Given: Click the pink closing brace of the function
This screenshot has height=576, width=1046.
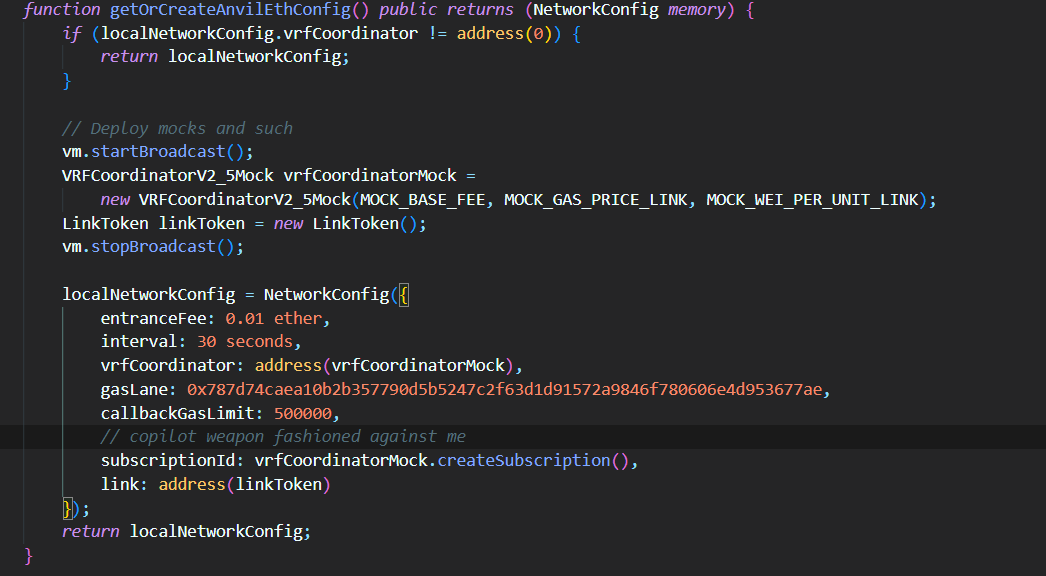Looking at the screenshot, I should [28, 555].
